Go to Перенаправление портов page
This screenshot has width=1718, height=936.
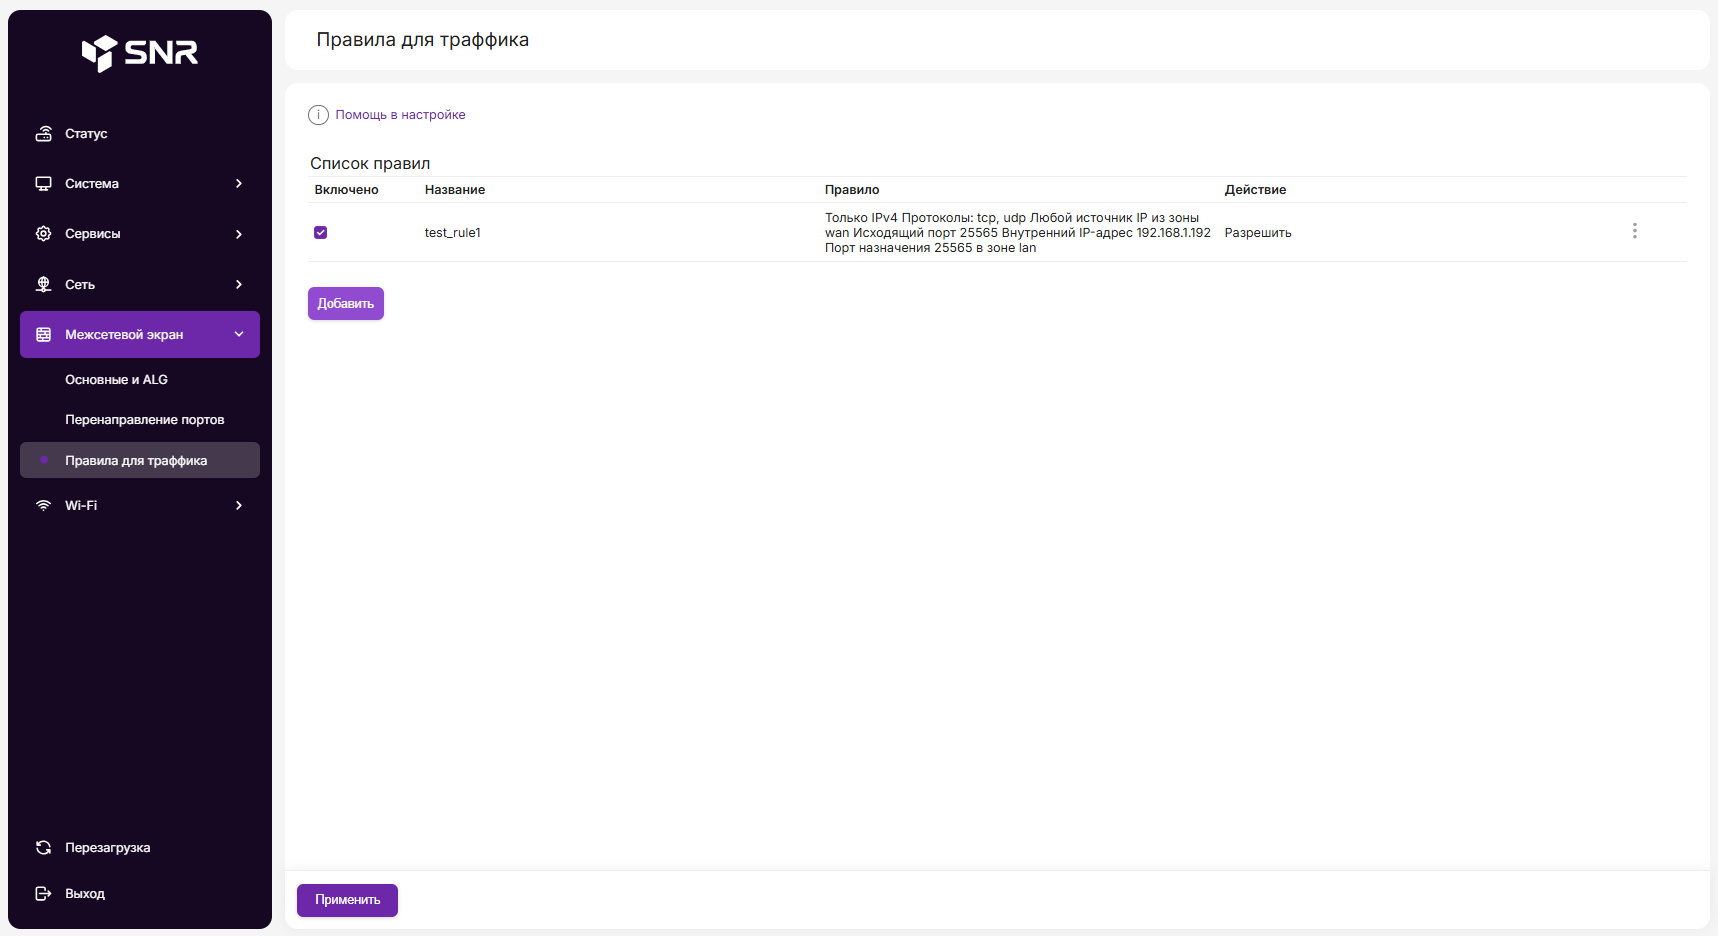tap(144, 420)
